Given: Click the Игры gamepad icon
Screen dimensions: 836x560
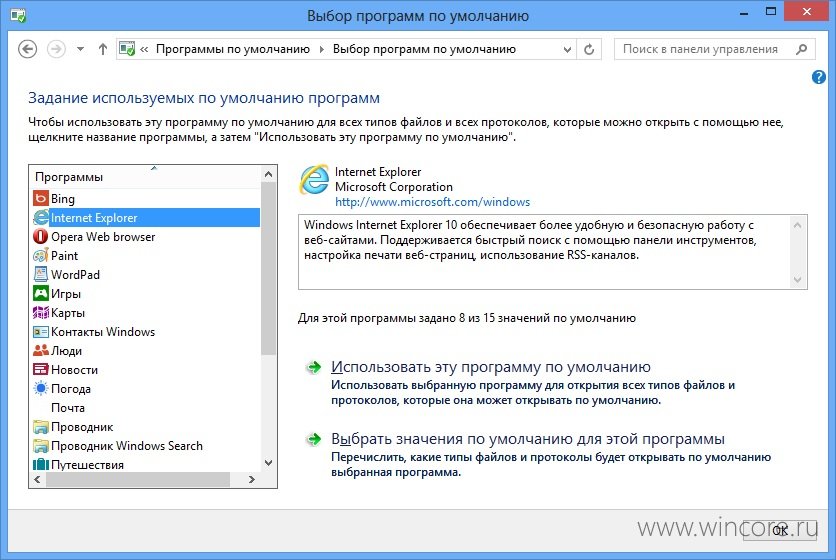Looking at the screenshot, I should pos(41,293).
